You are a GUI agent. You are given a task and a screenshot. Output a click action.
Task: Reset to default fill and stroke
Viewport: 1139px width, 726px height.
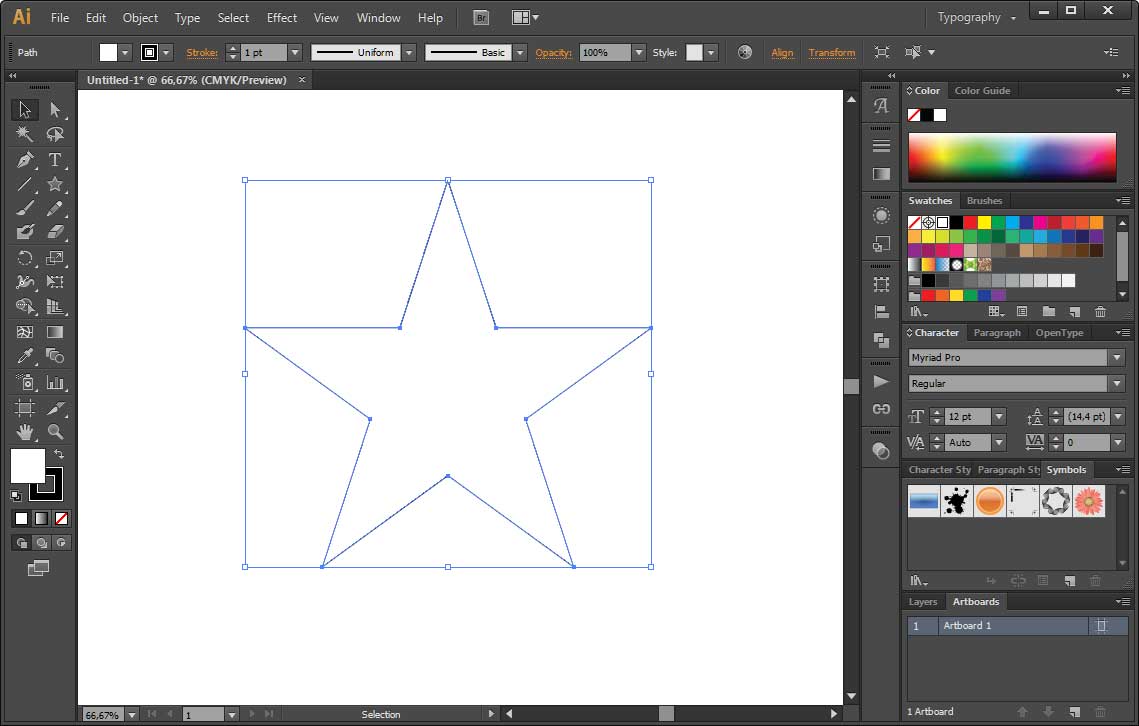click(16, 496)
